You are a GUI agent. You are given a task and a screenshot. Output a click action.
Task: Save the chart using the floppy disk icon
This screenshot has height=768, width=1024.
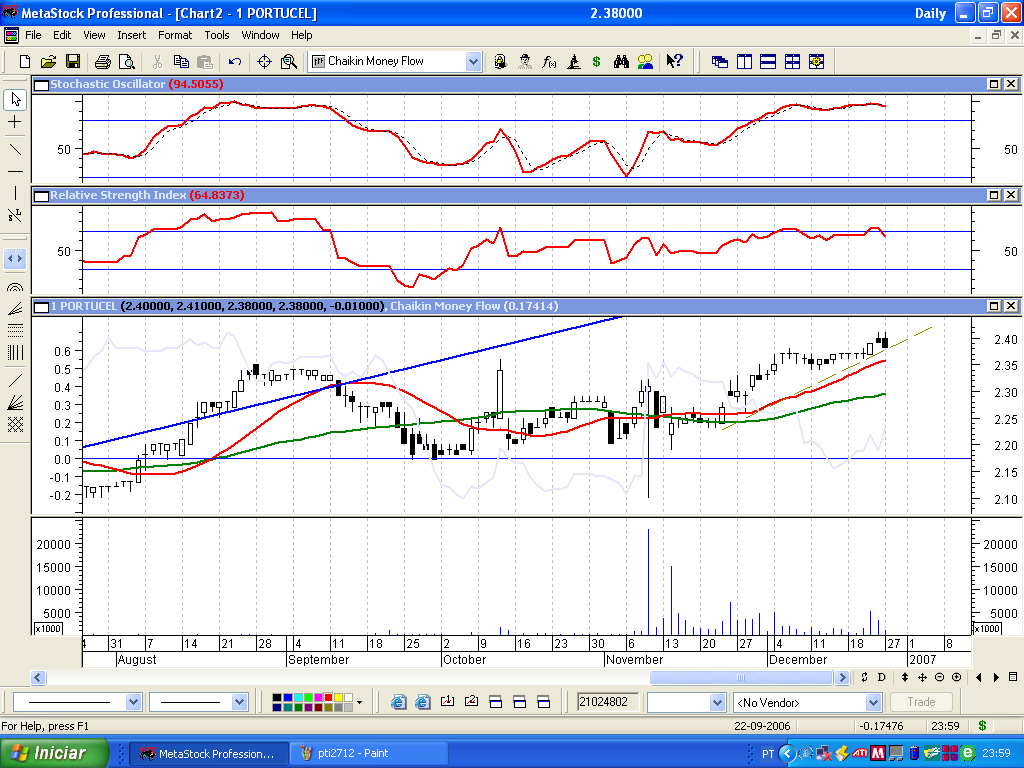pyautogui.click(x=72, y=61)
